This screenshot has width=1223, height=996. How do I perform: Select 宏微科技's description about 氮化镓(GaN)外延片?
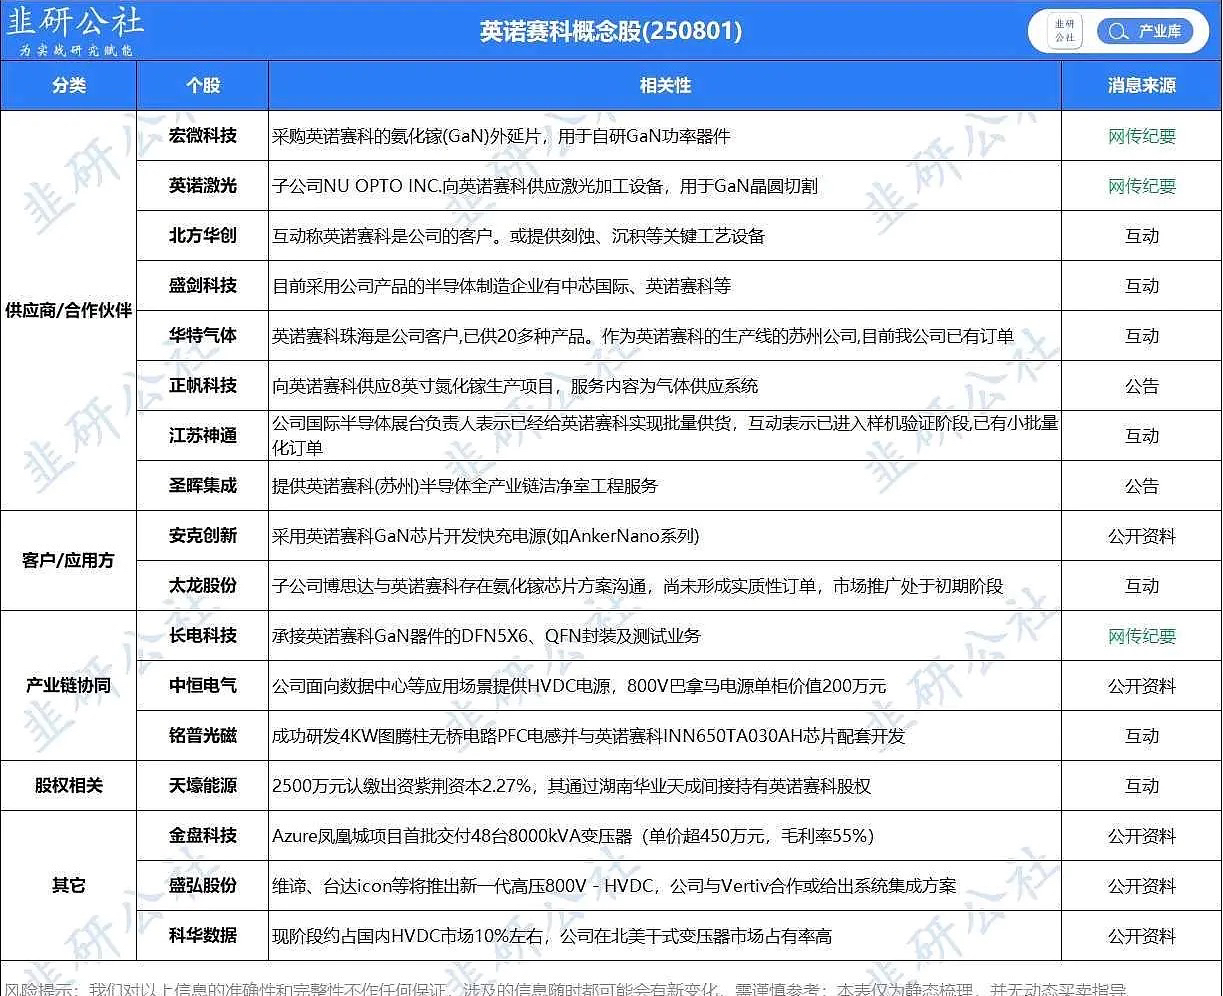(x=501, y=136)
